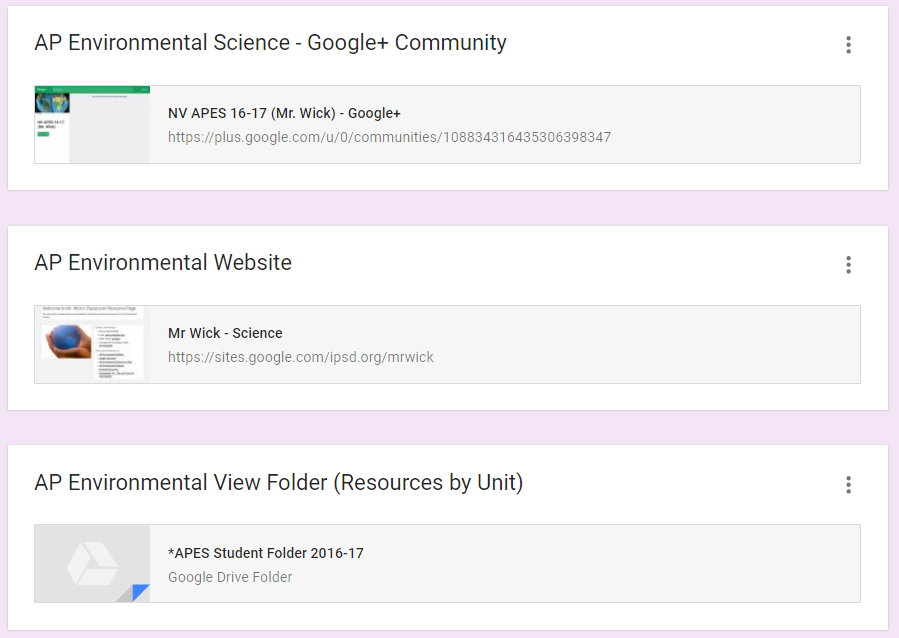Open NV APES 16-17 (Mr. Wick) attachment
899x638 pixels.
283,113
